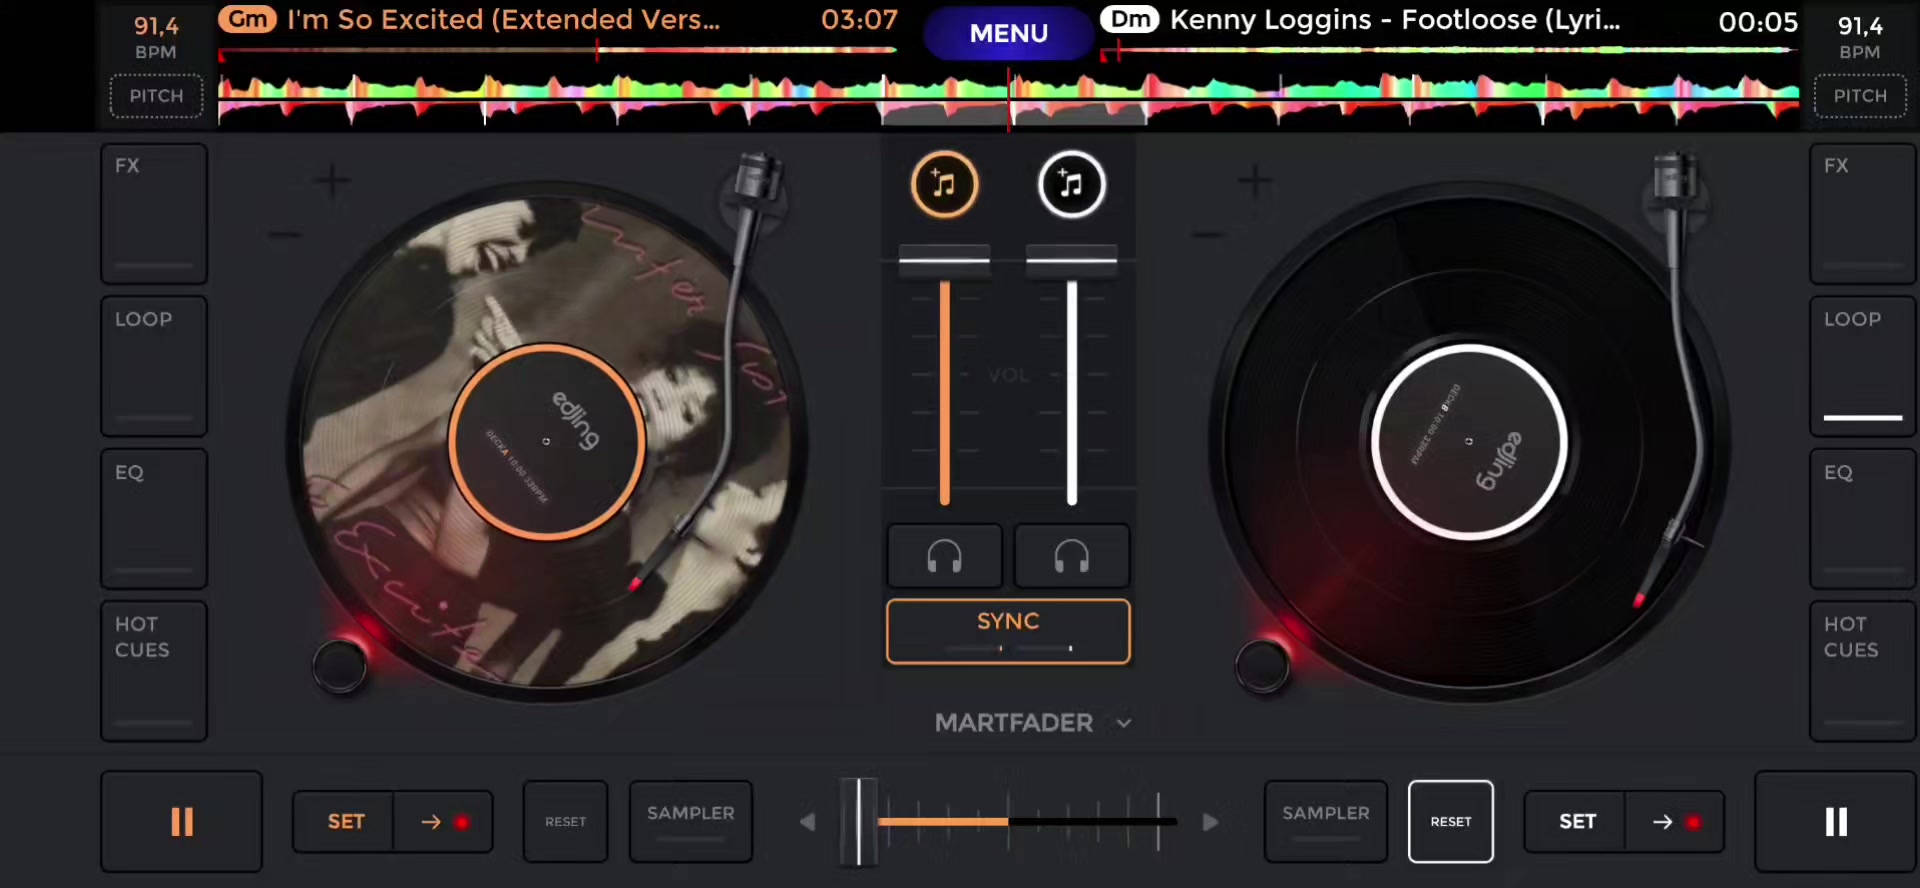Open the right deck EQ panel
The height and width of the screenshot is (888, 1920).
tap(1863, 519)
